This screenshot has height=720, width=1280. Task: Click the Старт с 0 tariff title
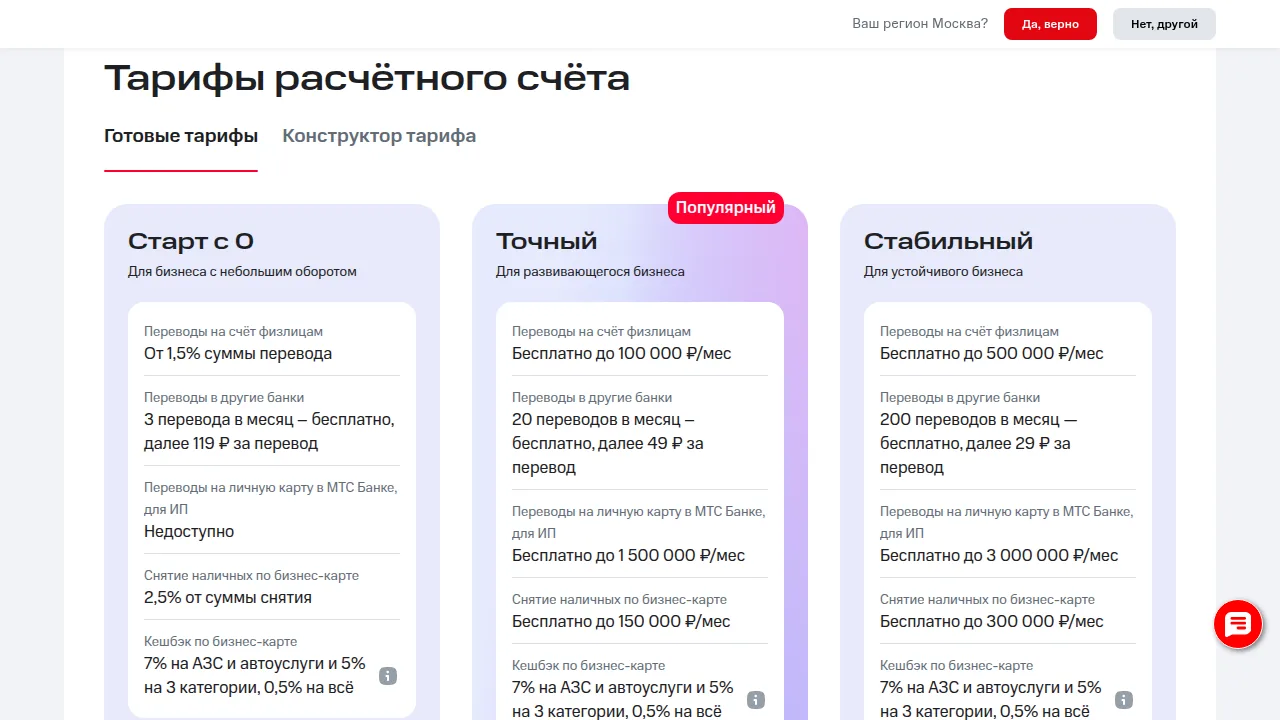point(191,241)
